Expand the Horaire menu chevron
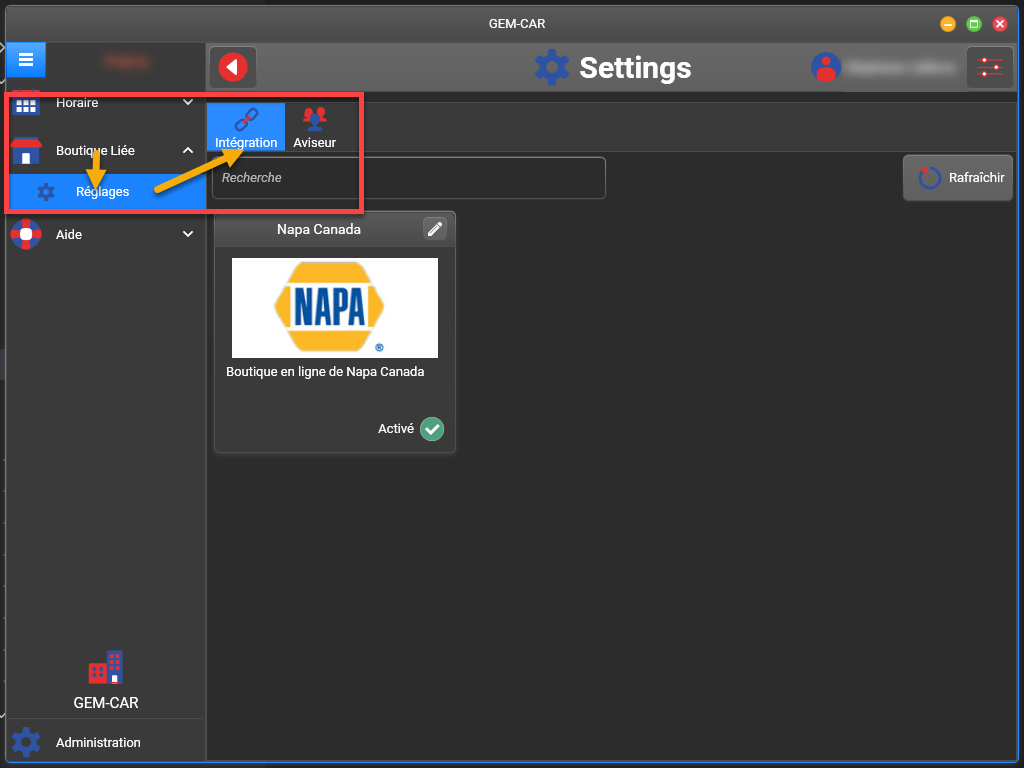 pos(188,103)
